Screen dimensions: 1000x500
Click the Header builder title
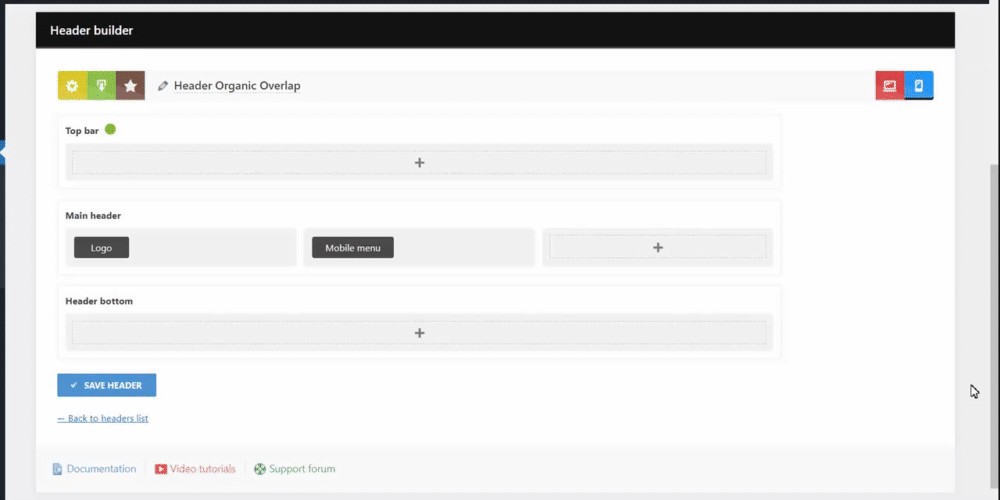coord(92,30)
